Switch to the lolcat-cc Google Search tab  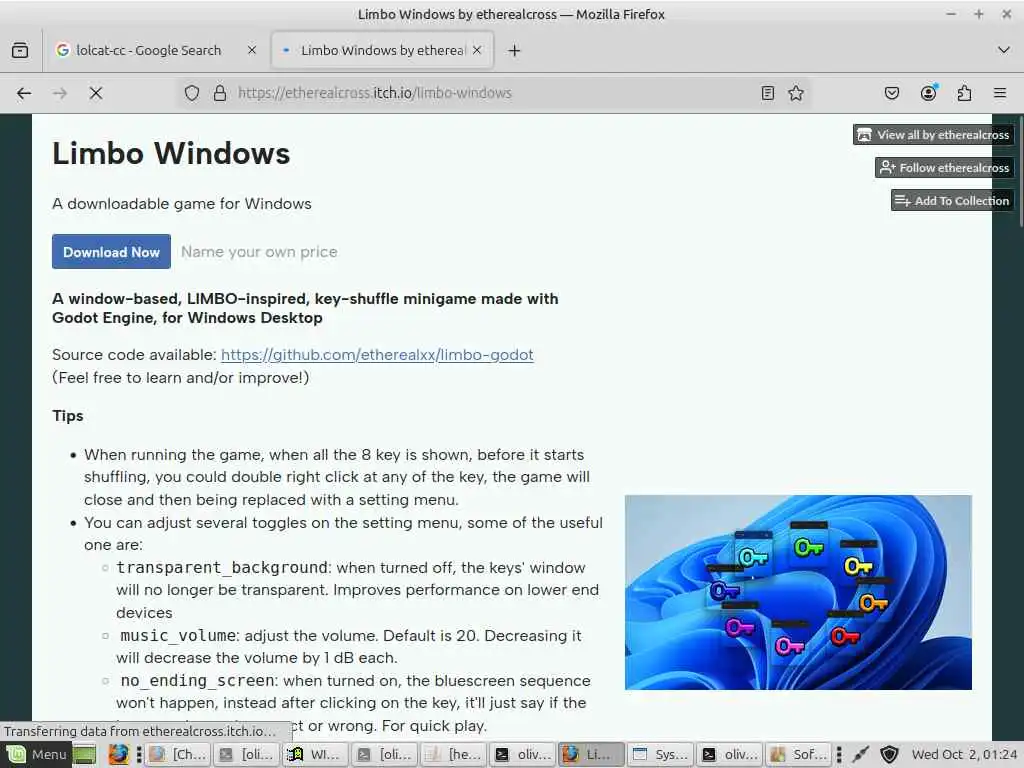click(x=148, y=50)
